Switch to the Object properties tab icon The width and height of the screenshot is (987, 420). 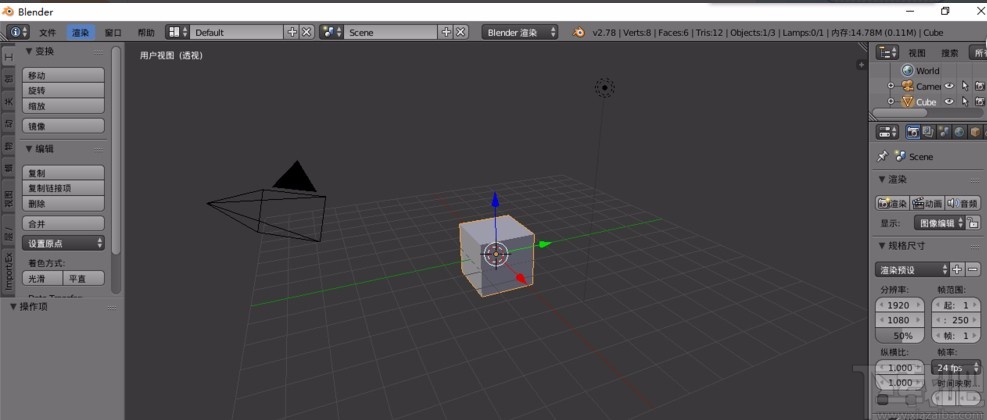pyautogui.click(x=975, y=132)
